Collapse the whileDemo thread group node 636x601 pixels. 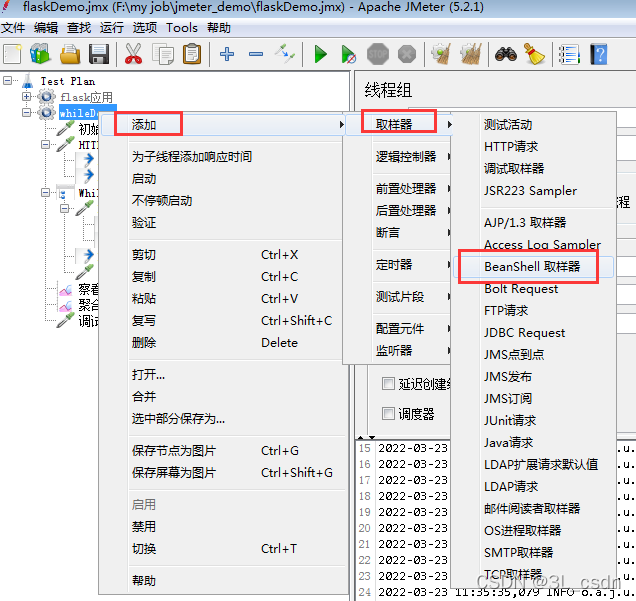click(26, 112)
